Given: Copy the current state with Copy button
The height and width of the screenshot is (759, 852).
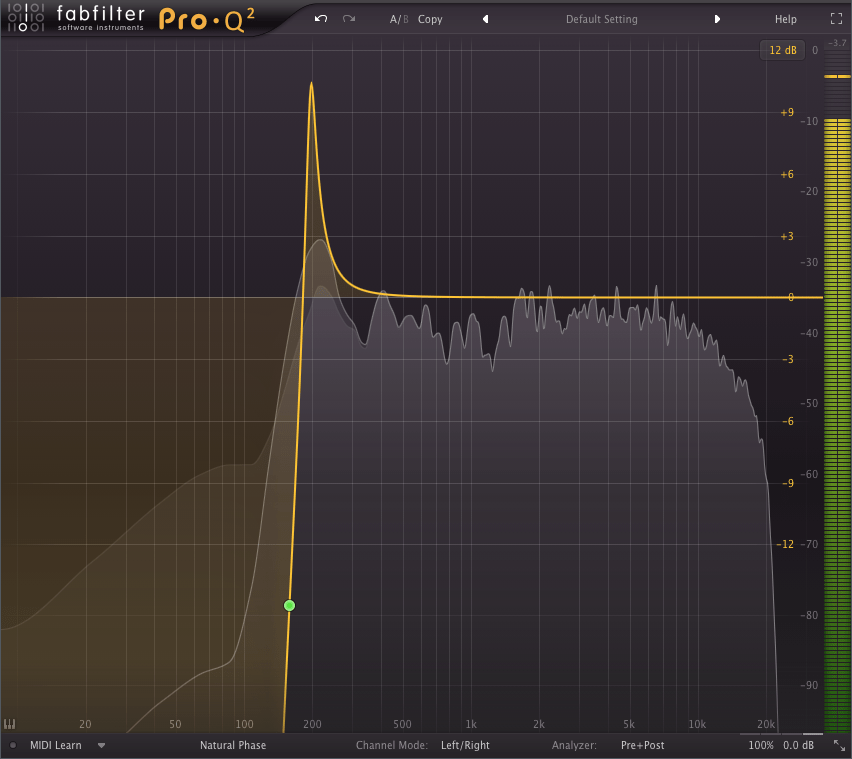Looking at the screenshot, I should click(x=430, y=19).
